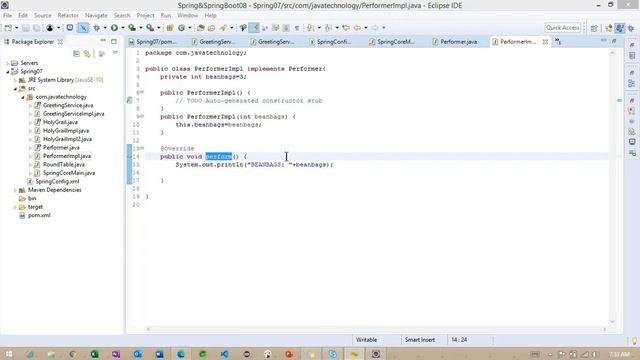The height and width of the screenshot is (360, 640).
Task: Open Package Explorer View Menu arrow
Action: [116, 53]
